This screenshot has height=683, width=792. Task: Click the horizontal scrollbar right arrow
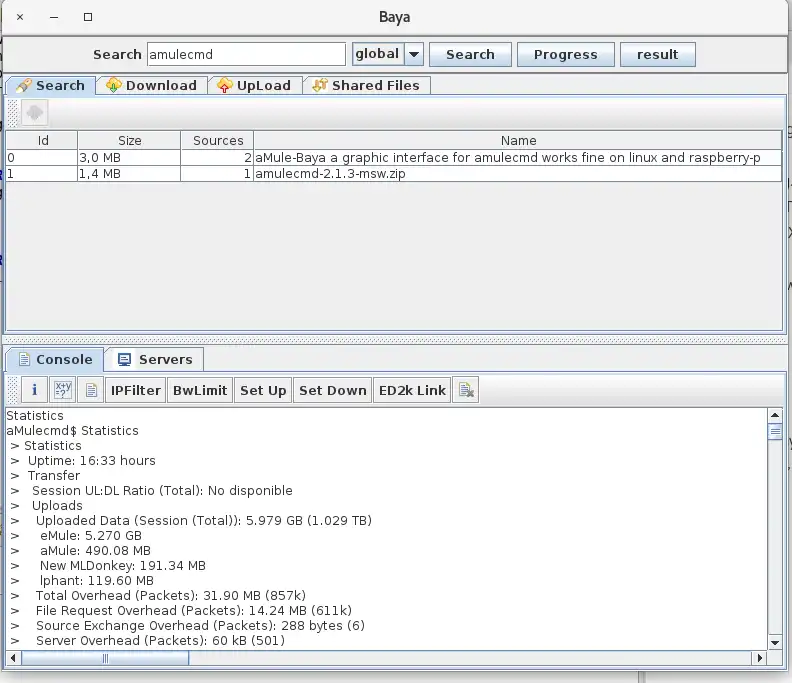(760, 658)
